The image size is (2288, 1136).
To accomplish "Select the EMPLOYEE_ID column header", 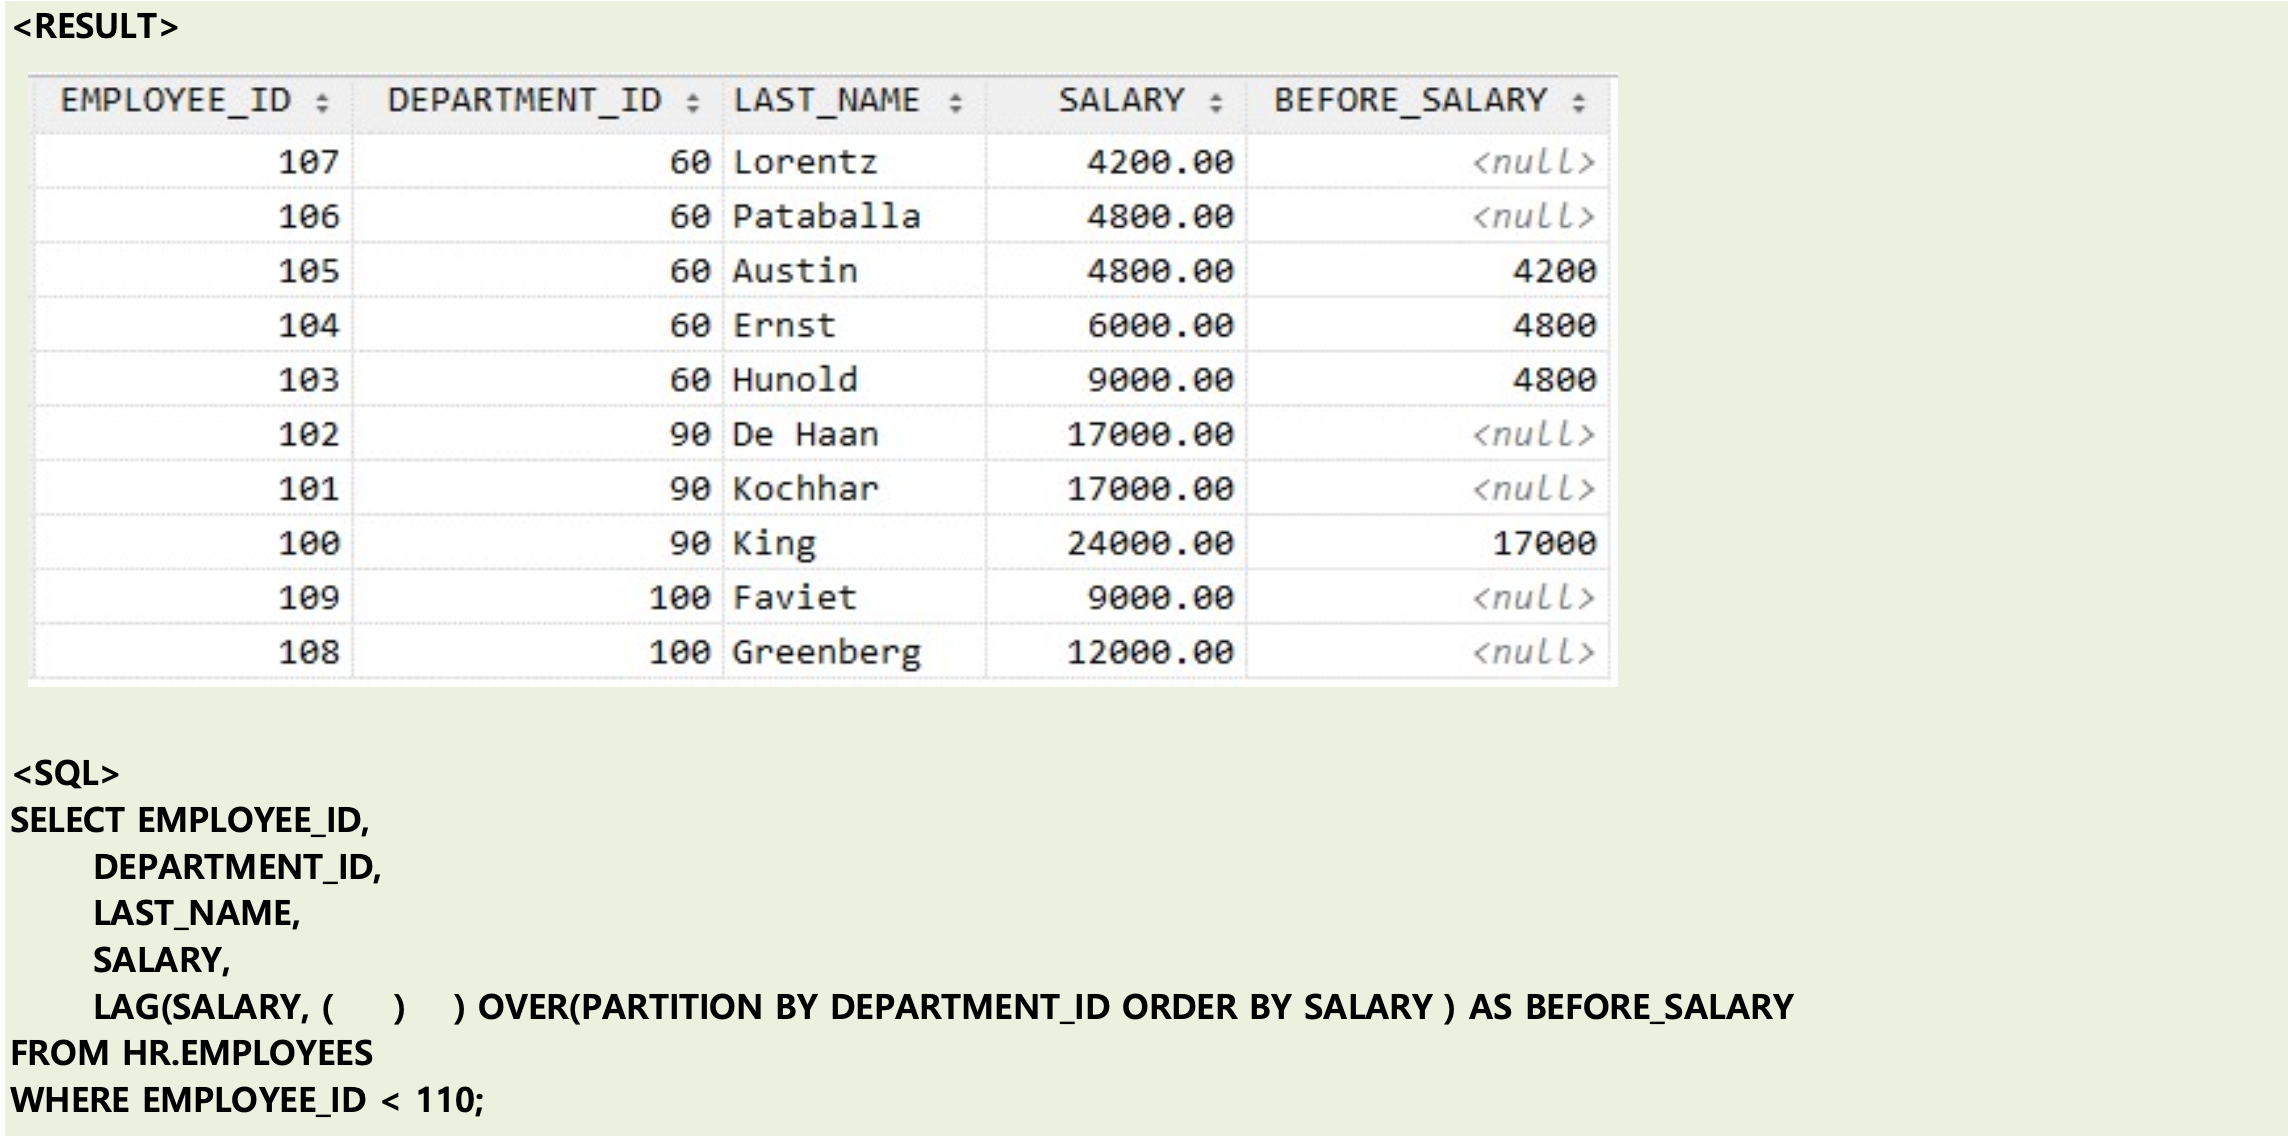I will pos(175,101).
